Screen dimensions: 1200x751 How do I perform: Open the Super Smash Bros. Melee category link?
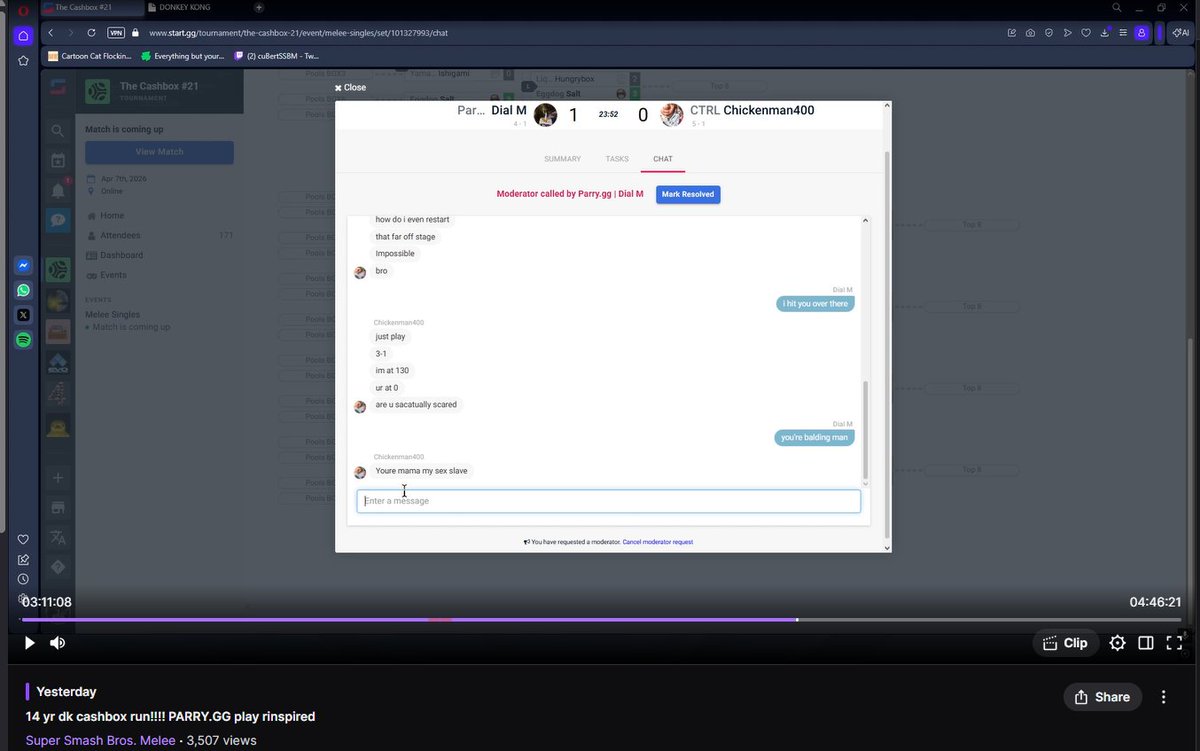point(101,741)
